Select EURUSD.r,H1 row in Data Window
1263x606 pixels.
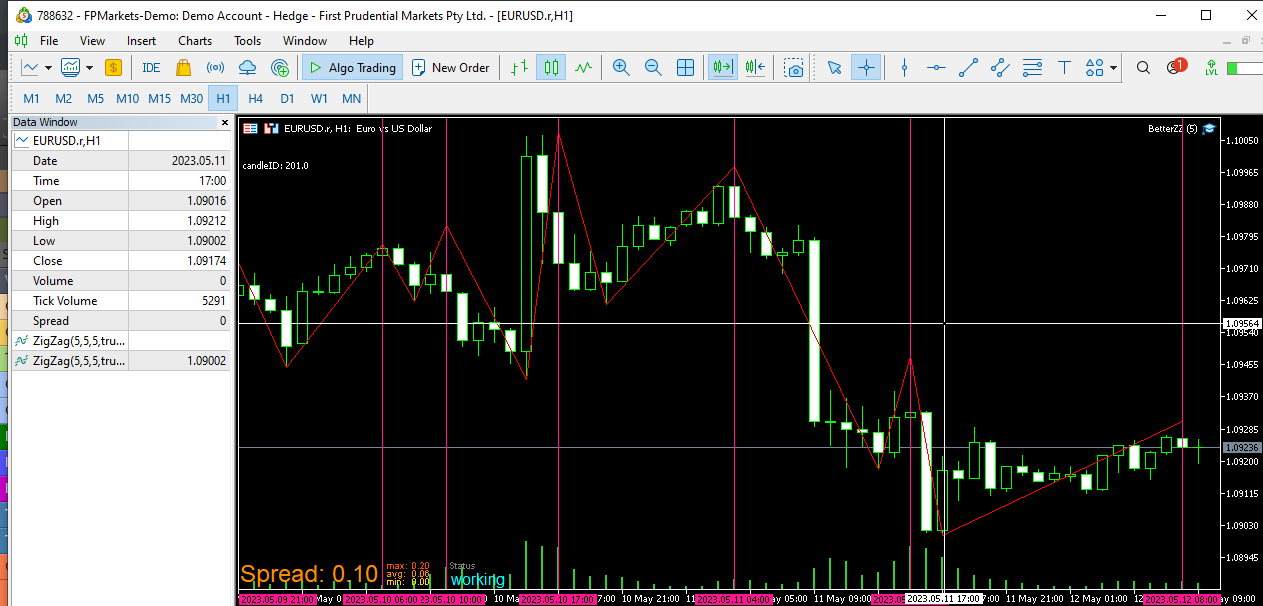pos(120,141)
